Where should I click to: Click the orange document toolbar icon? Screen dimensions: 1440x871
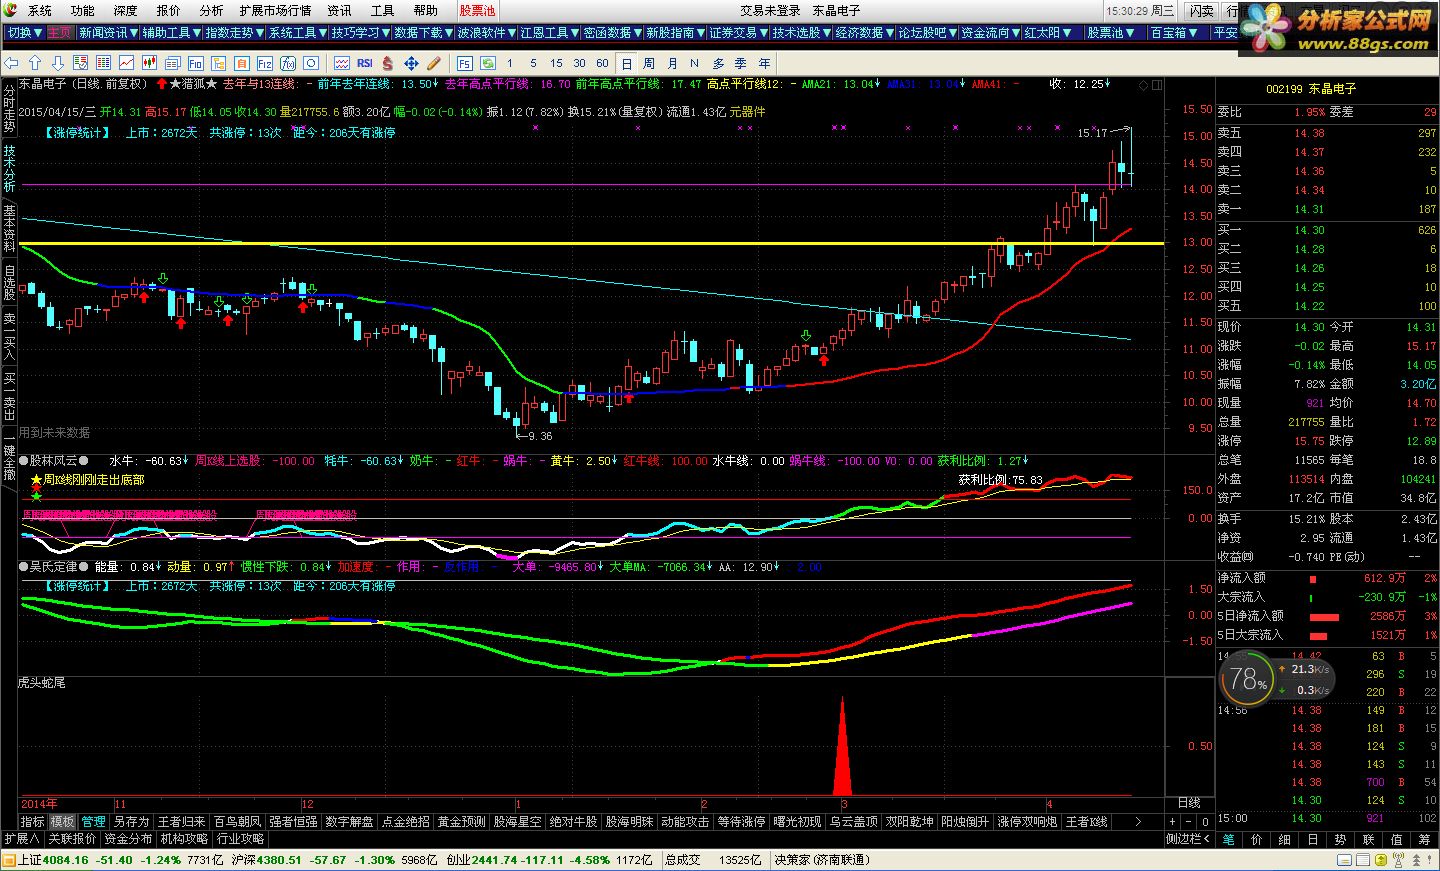point(241,63)
